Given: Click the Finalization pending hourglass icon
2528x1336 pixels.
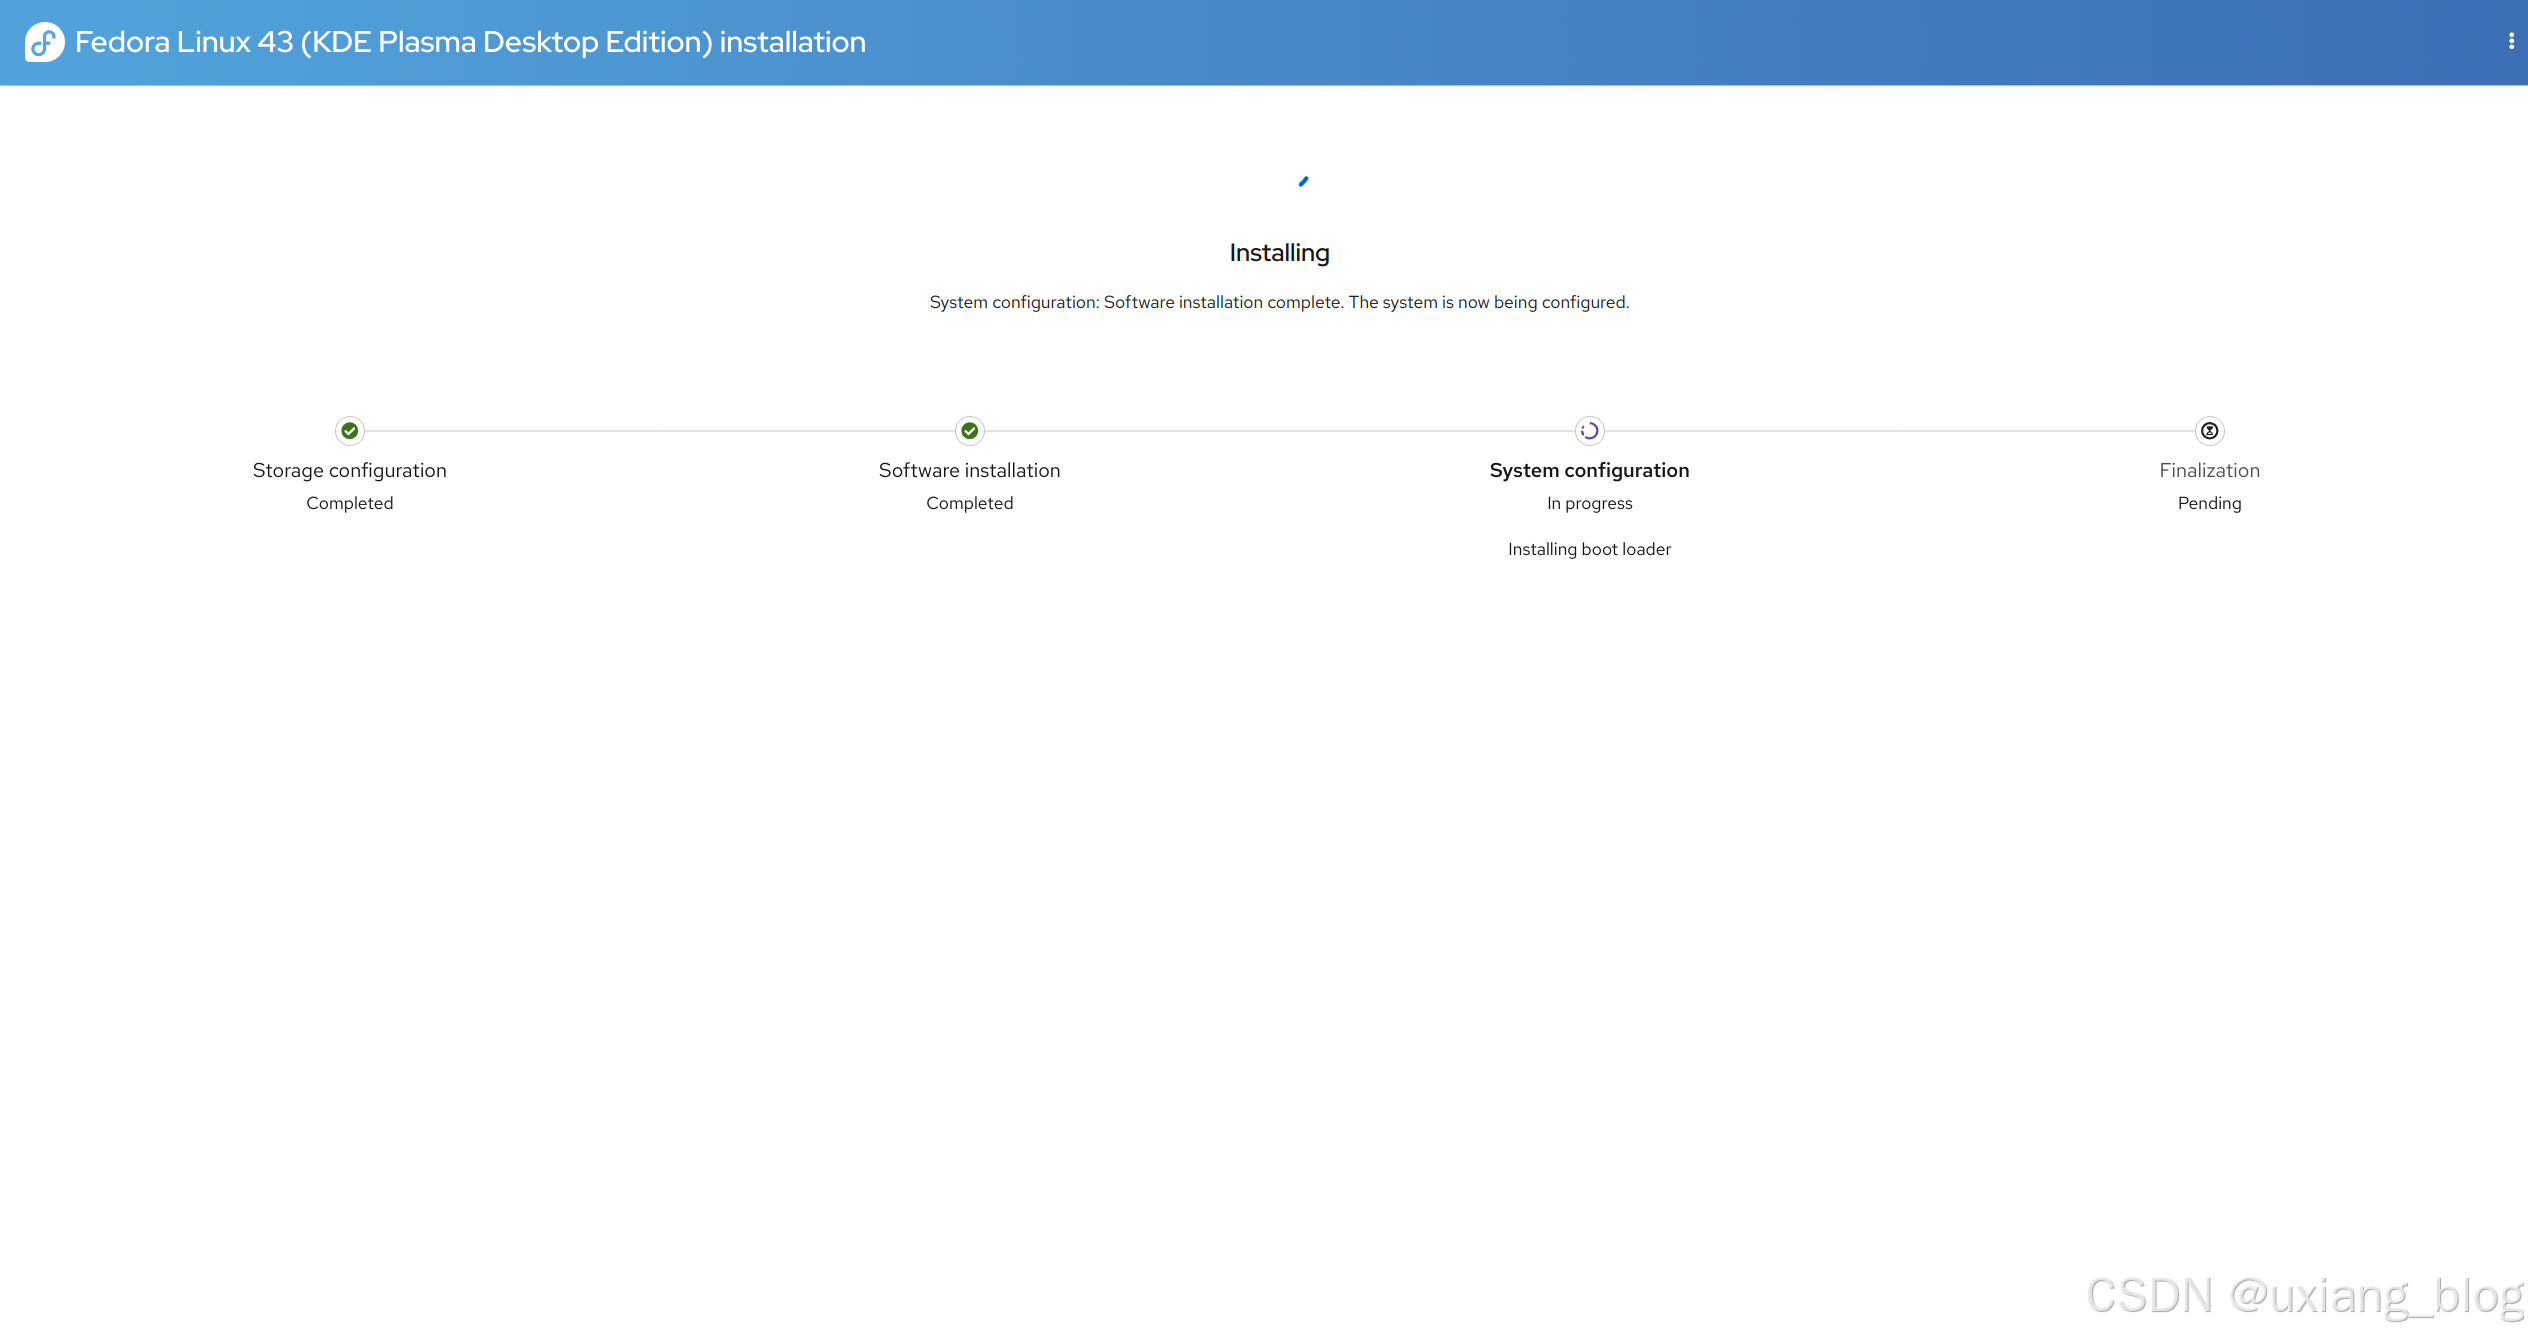Looking at the screenshot, I should coord(2209,431).
